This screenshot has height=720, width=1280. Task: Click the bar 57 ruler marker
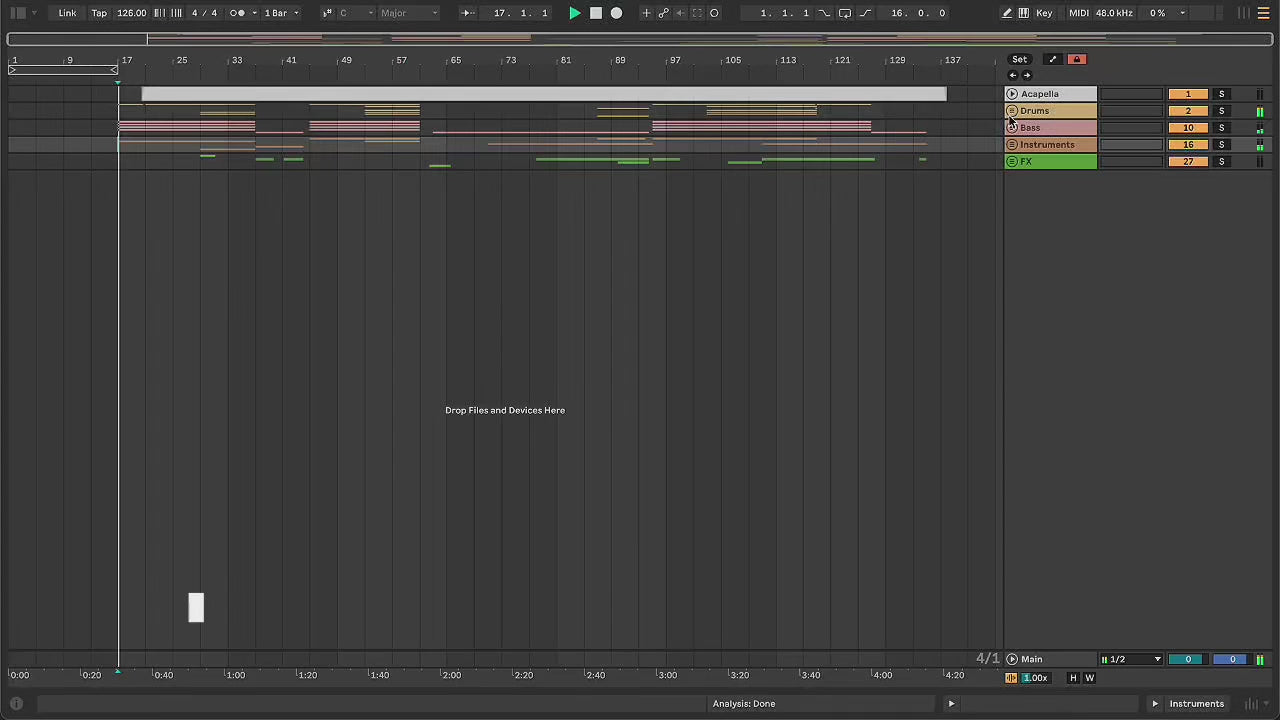coord(401,60)
